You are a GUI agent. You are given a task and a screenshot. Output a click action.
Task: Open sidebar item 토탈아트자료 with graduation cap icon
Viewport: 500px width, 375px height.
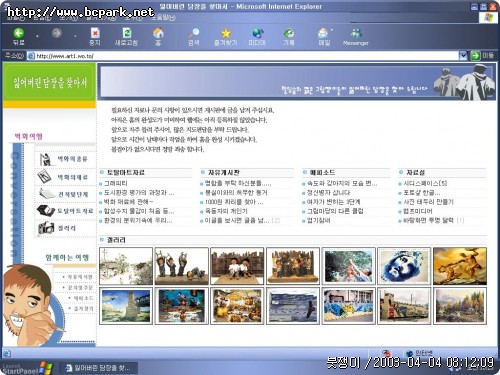click(x=65, y=211)
